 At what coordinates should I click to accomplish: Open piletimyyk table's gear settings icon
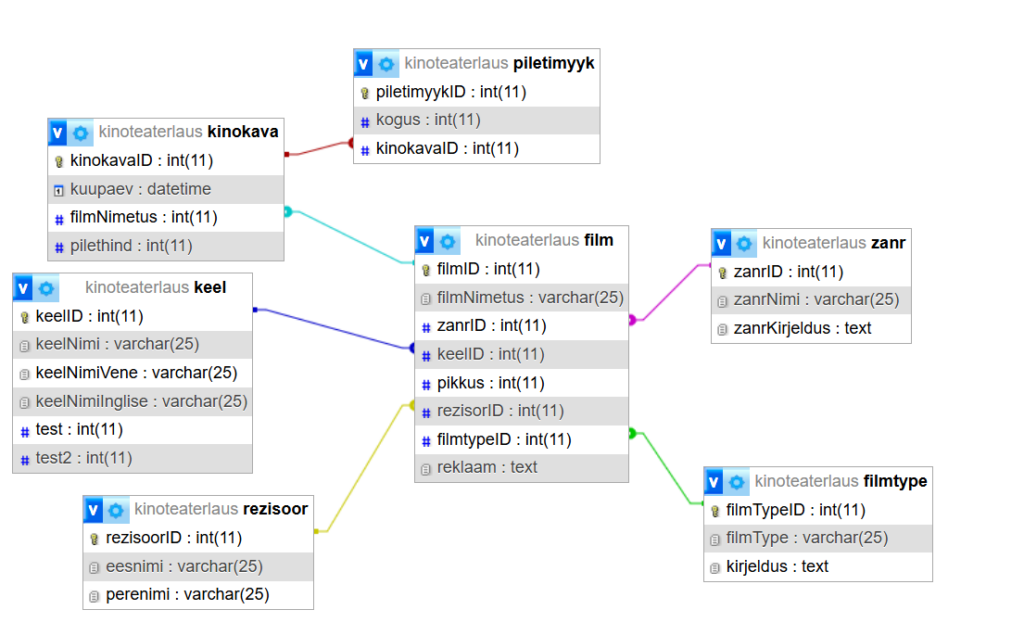click(x=387, y=64)
